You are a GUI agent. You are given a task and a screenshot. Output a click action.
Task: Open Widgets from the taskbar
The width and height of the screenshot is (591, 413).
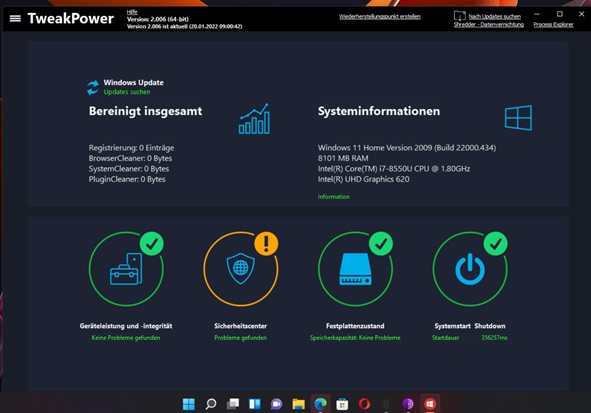point(254,404)
